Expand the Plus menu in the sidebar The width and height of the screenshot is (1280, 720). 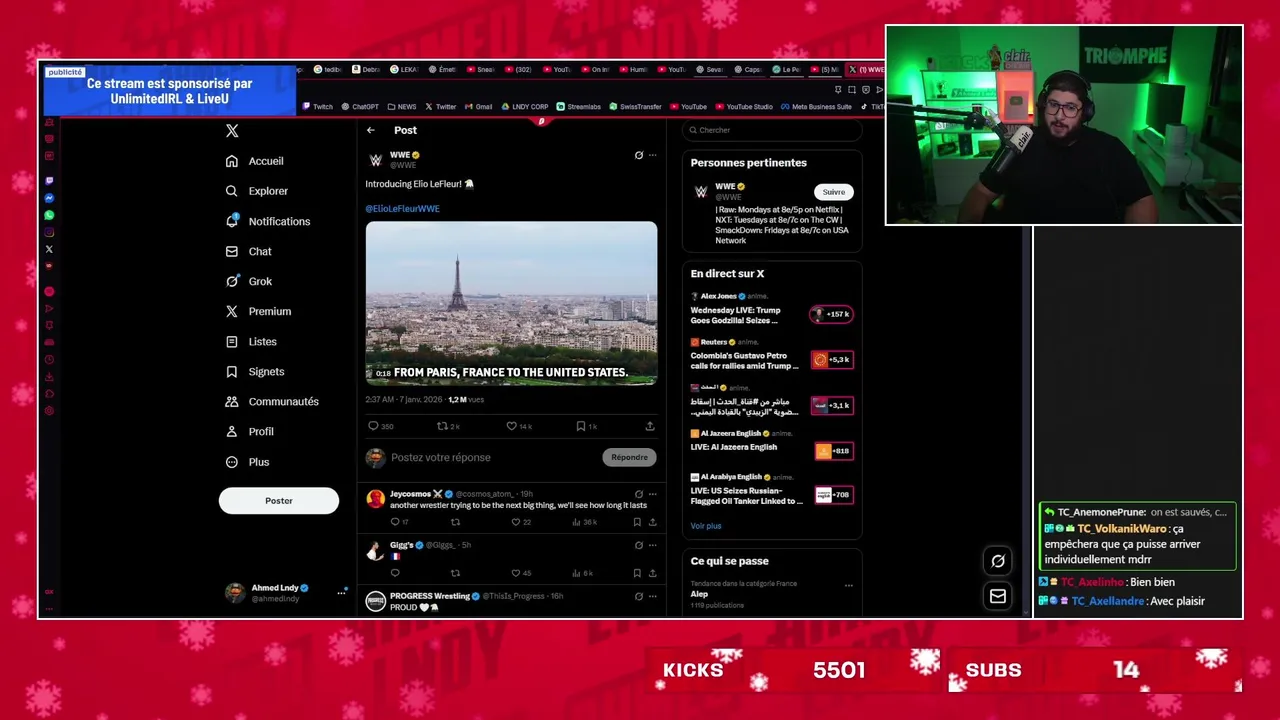(x=248, y=462)
